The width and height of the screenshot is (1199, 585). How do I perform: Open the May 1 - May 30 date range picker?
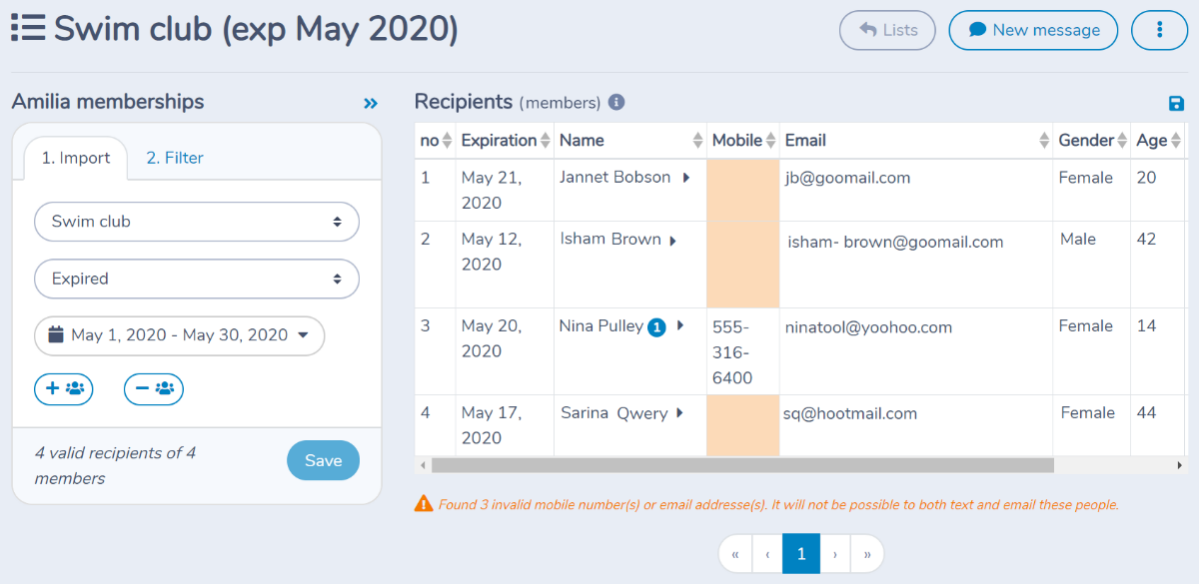coord(180,336)
